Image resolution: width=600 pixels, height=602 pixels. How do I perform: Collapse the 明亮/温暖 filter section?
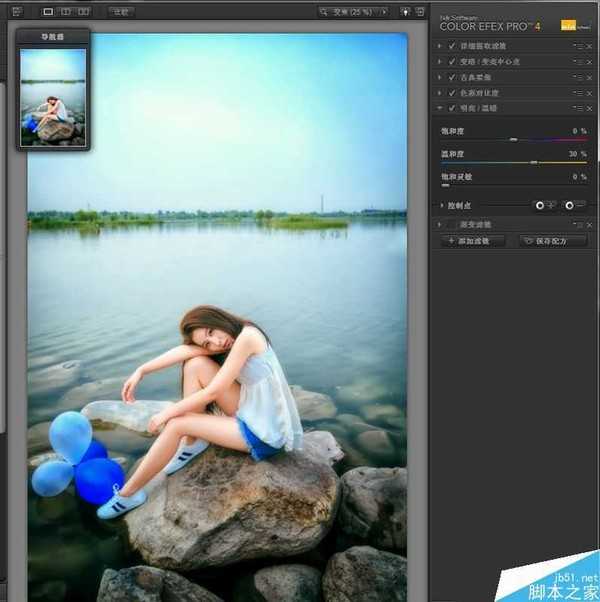(x=441, y=107)
